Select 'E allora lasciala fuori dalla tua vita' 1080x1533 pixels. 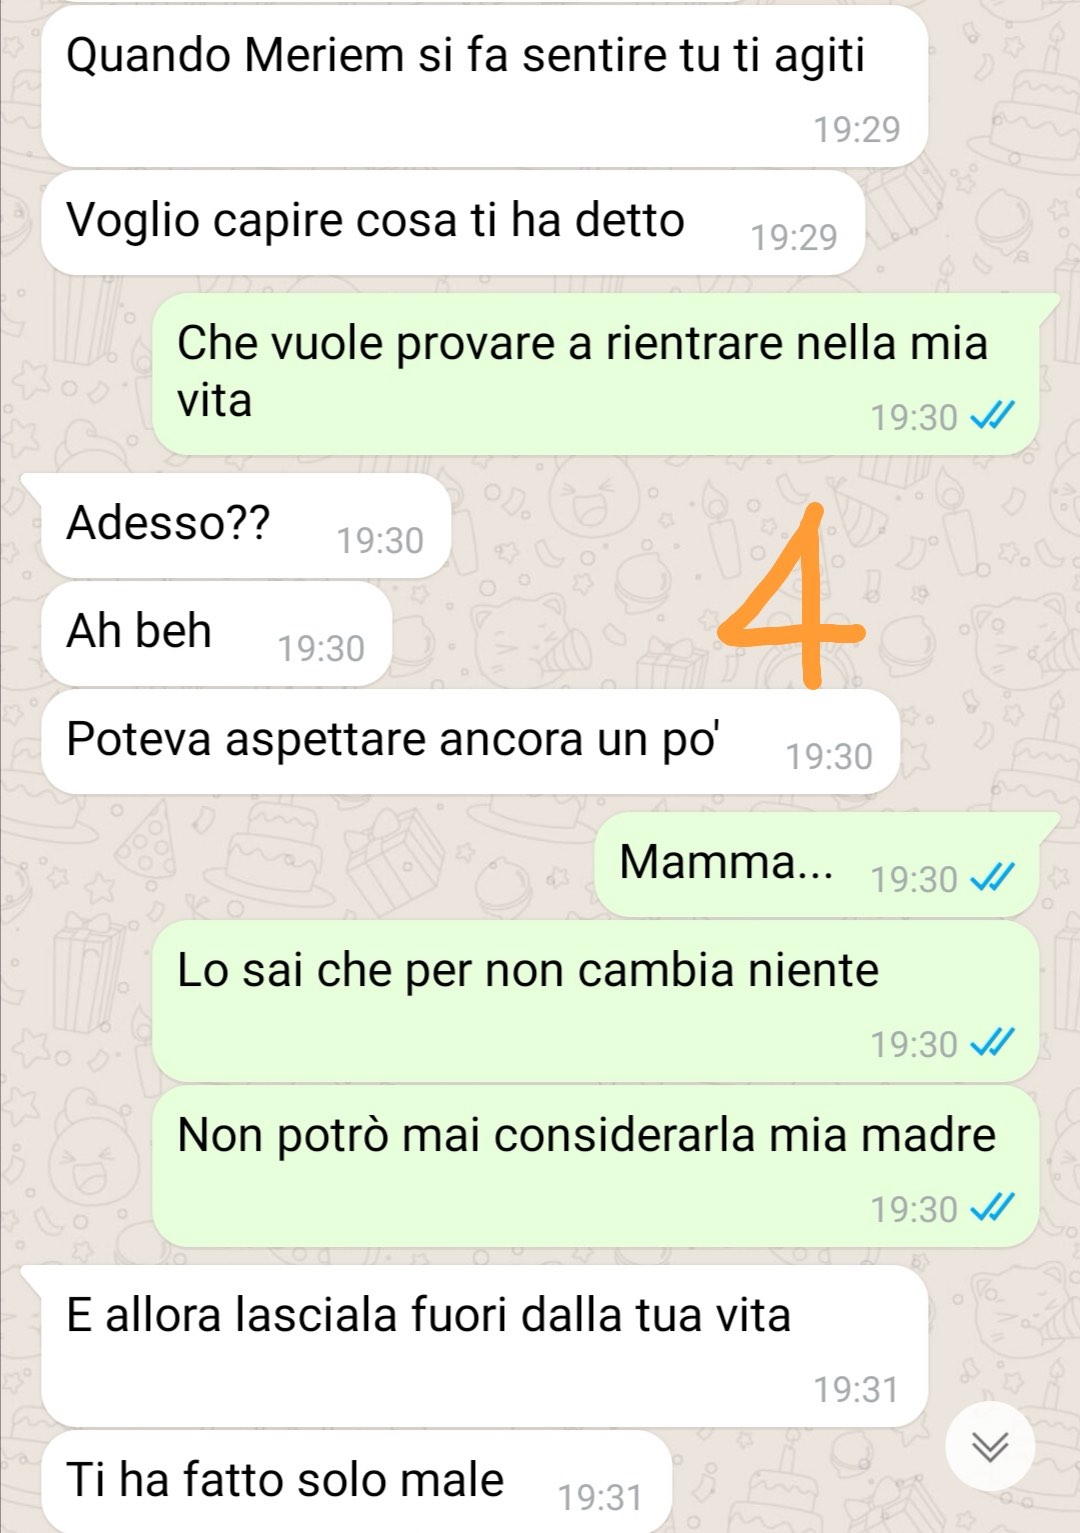tap(484, 1346)
